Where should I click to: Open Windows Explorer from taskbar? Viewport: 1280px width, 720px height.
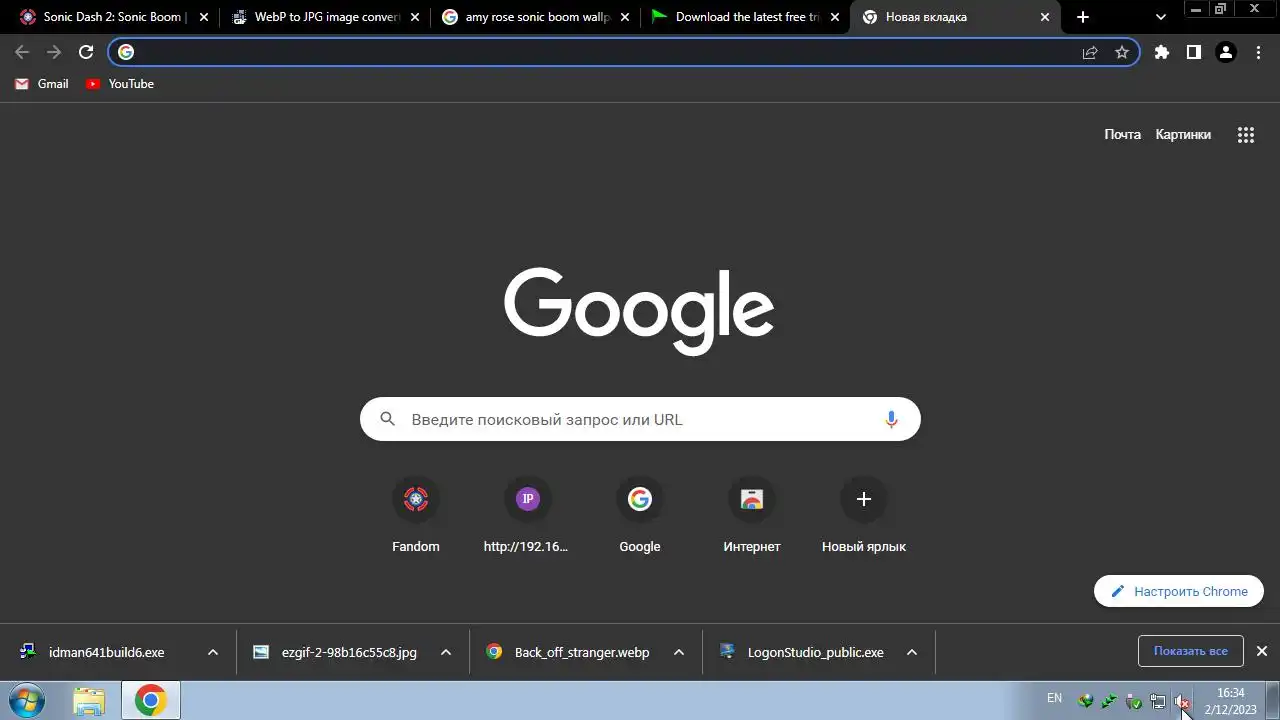click(x=89, y=701)
